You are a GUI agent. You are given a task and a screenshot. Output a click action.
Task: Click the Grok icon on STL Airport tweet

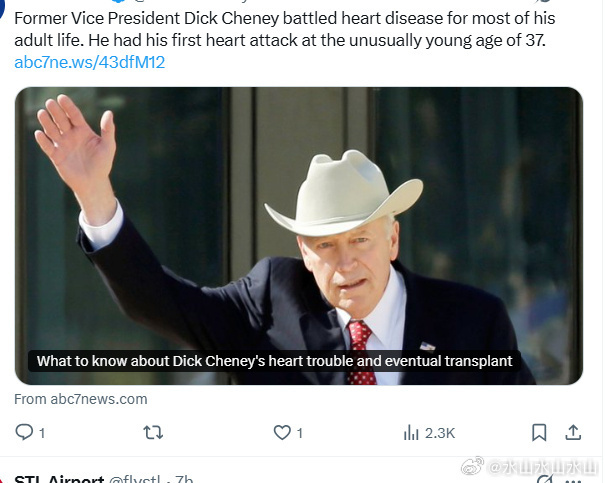(545, 479)
